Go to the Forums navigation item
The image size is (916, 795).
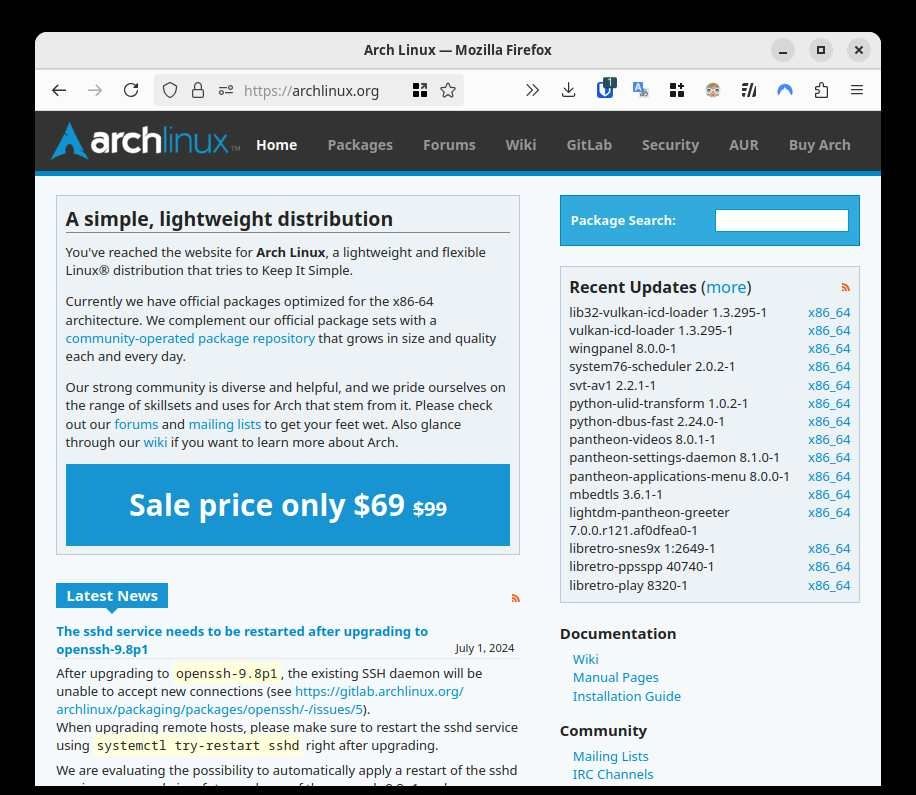(x=449, y=145)
